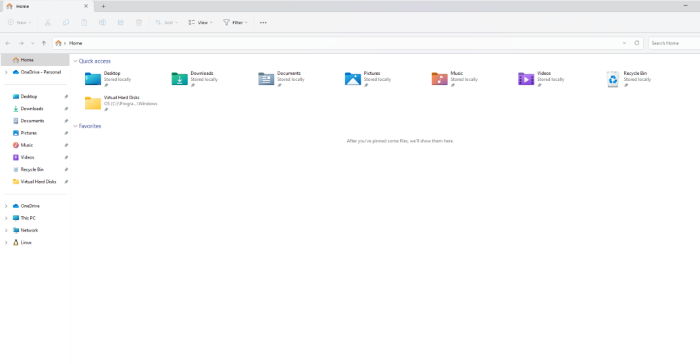Expand the Linux tree node
700x364 pixels.
pos(6,243)
